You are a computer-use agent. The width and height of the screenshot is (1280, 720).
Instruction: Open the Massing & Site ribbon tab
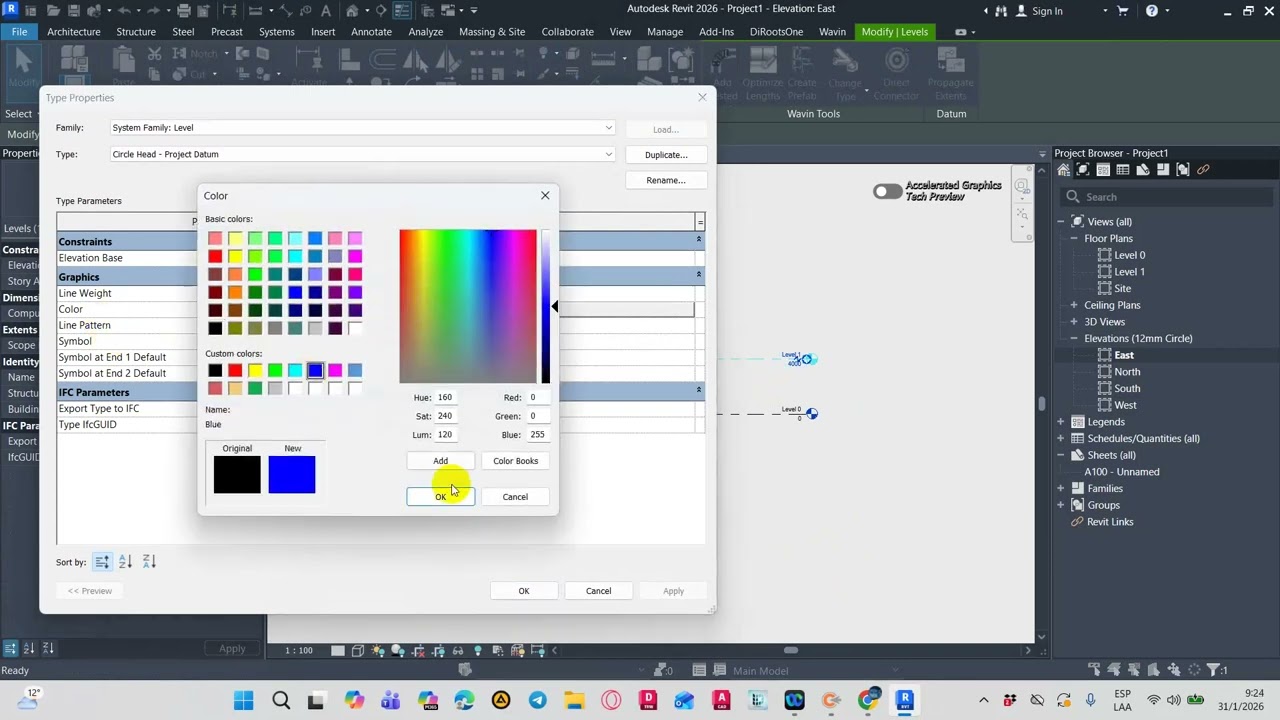click(492, 32)
